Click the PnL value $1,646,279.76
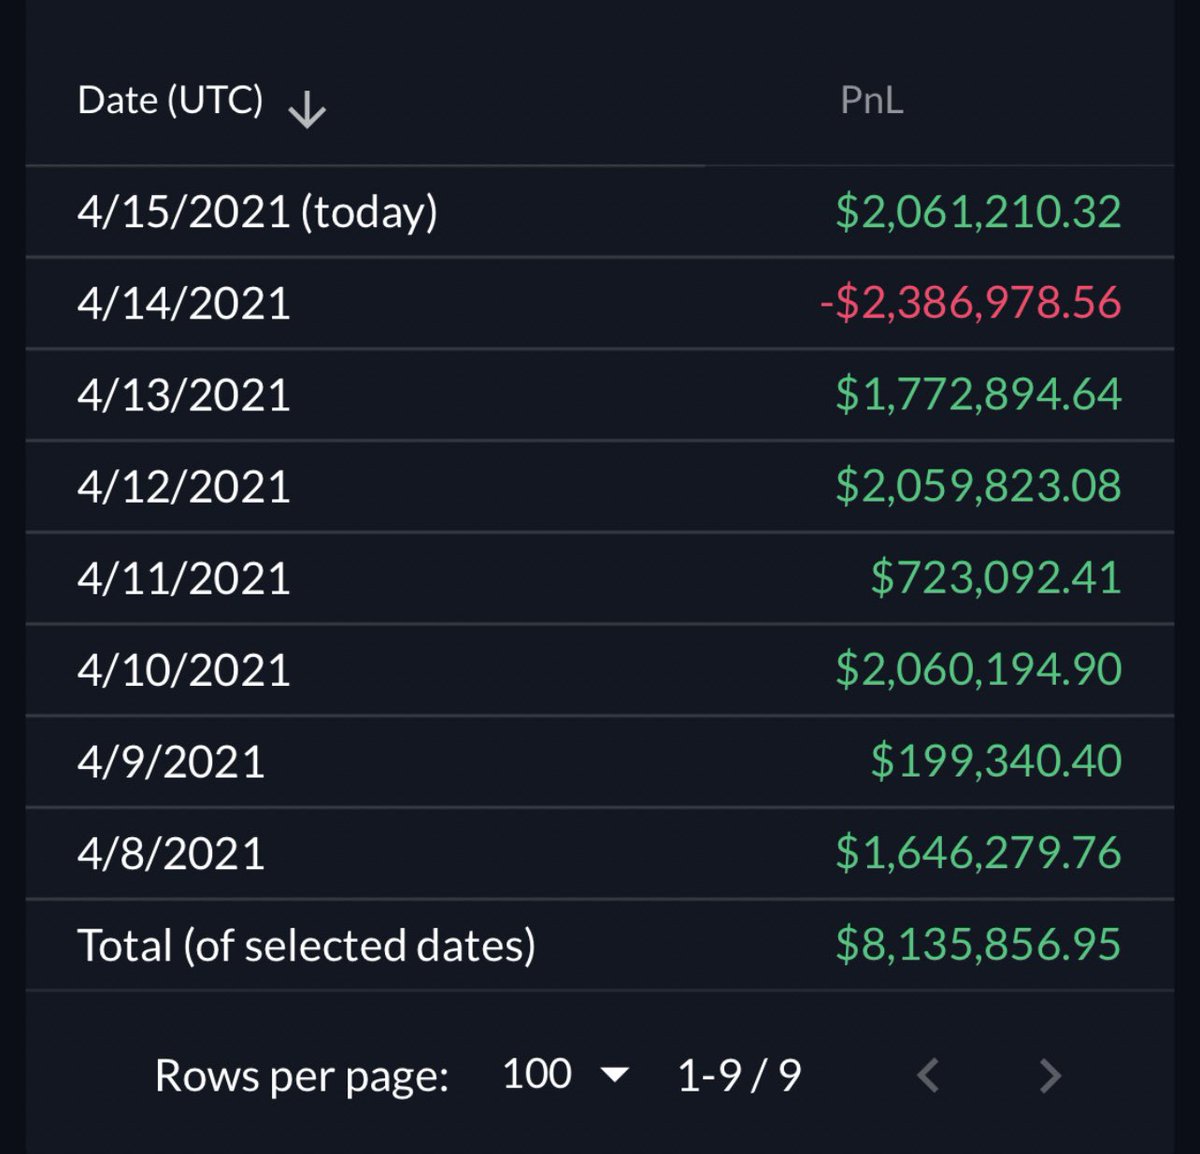 [978, 854]
